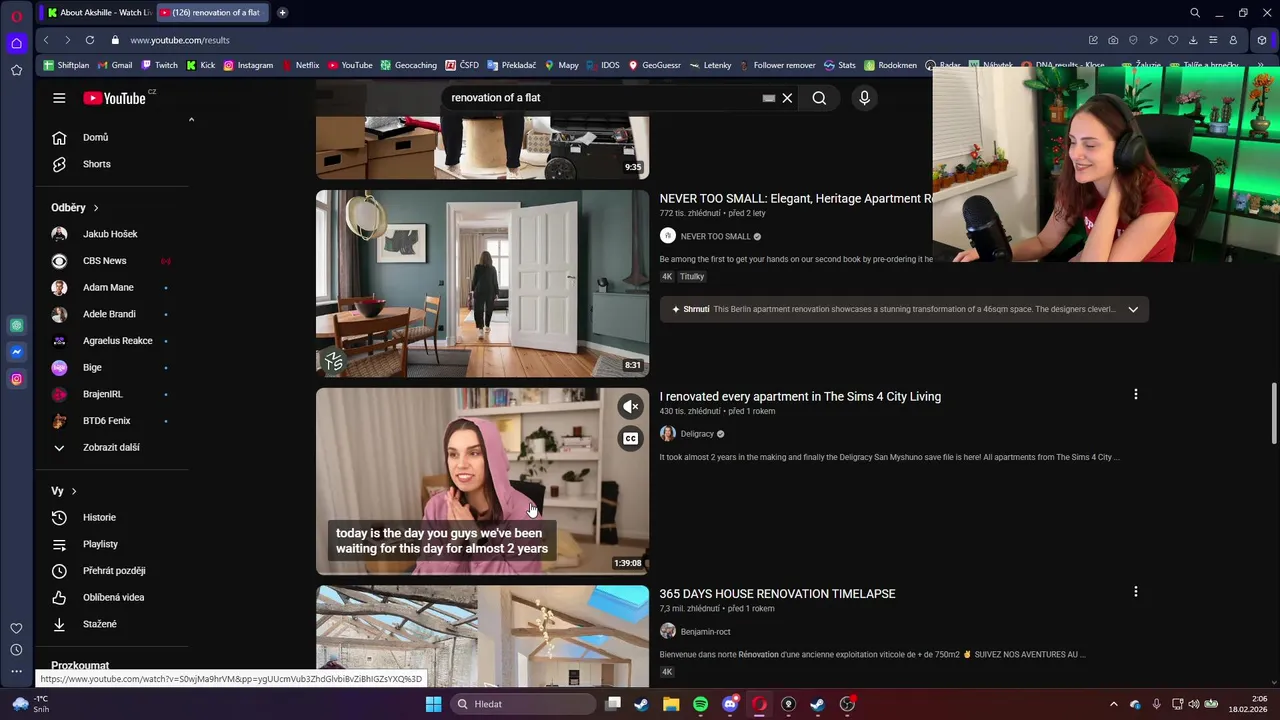The image size is (1280, 720).
Task: Open more options for Sims 4 video
Action: click(x=1135, y=395)
